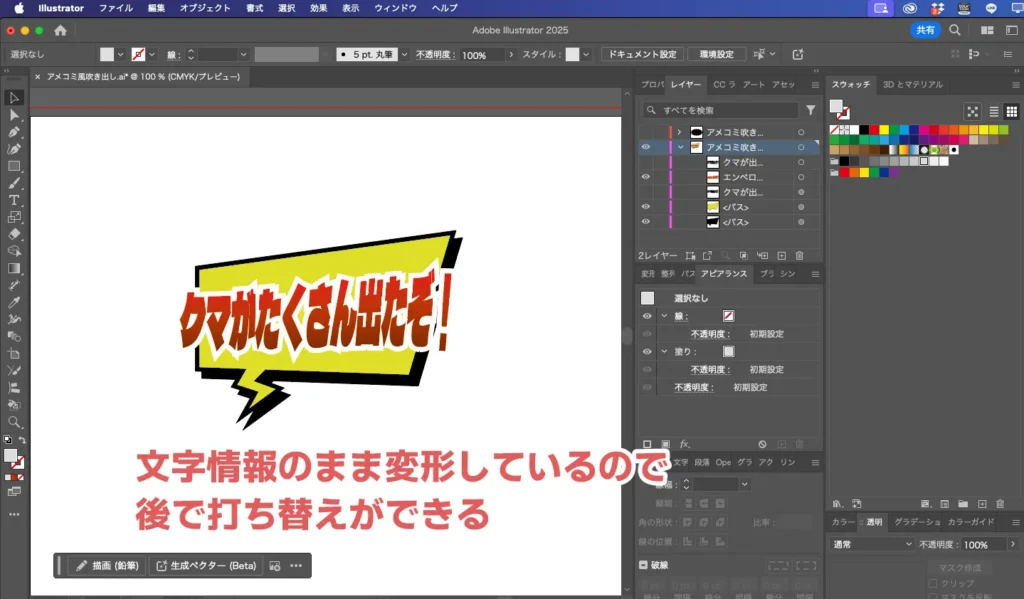Select the red swatch in the Swatches panel
The height and width of the screenshot is (599, 1024).
[874, 129]
